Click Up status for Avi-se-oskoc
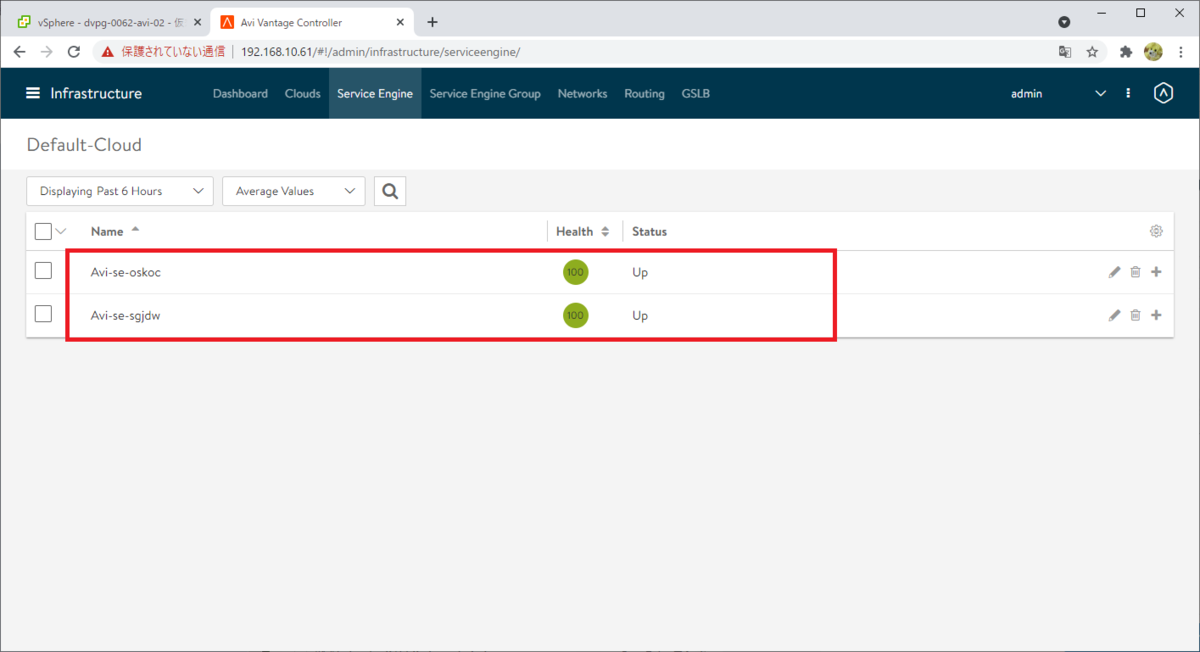Image resolution: width=1200 pixels, height=652 pixels. point(640,272)
